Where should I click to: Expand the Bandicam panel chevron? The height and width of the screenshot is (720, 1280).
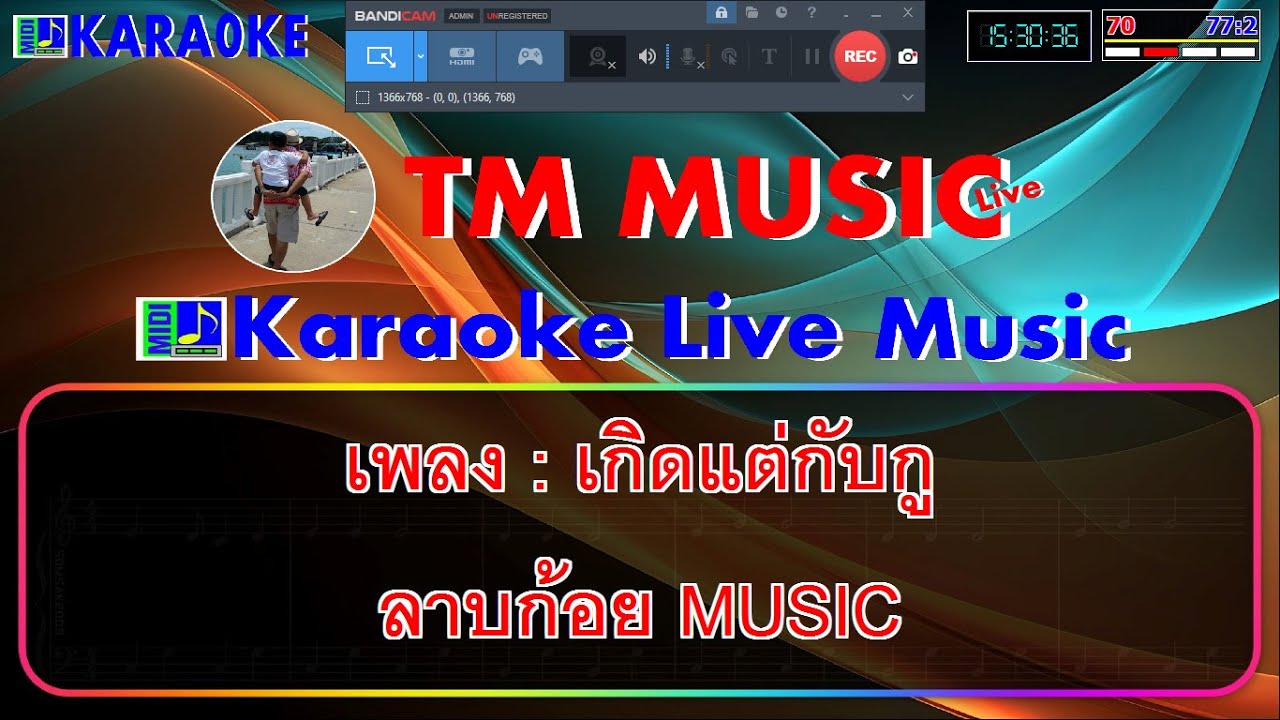pos(908,97)
